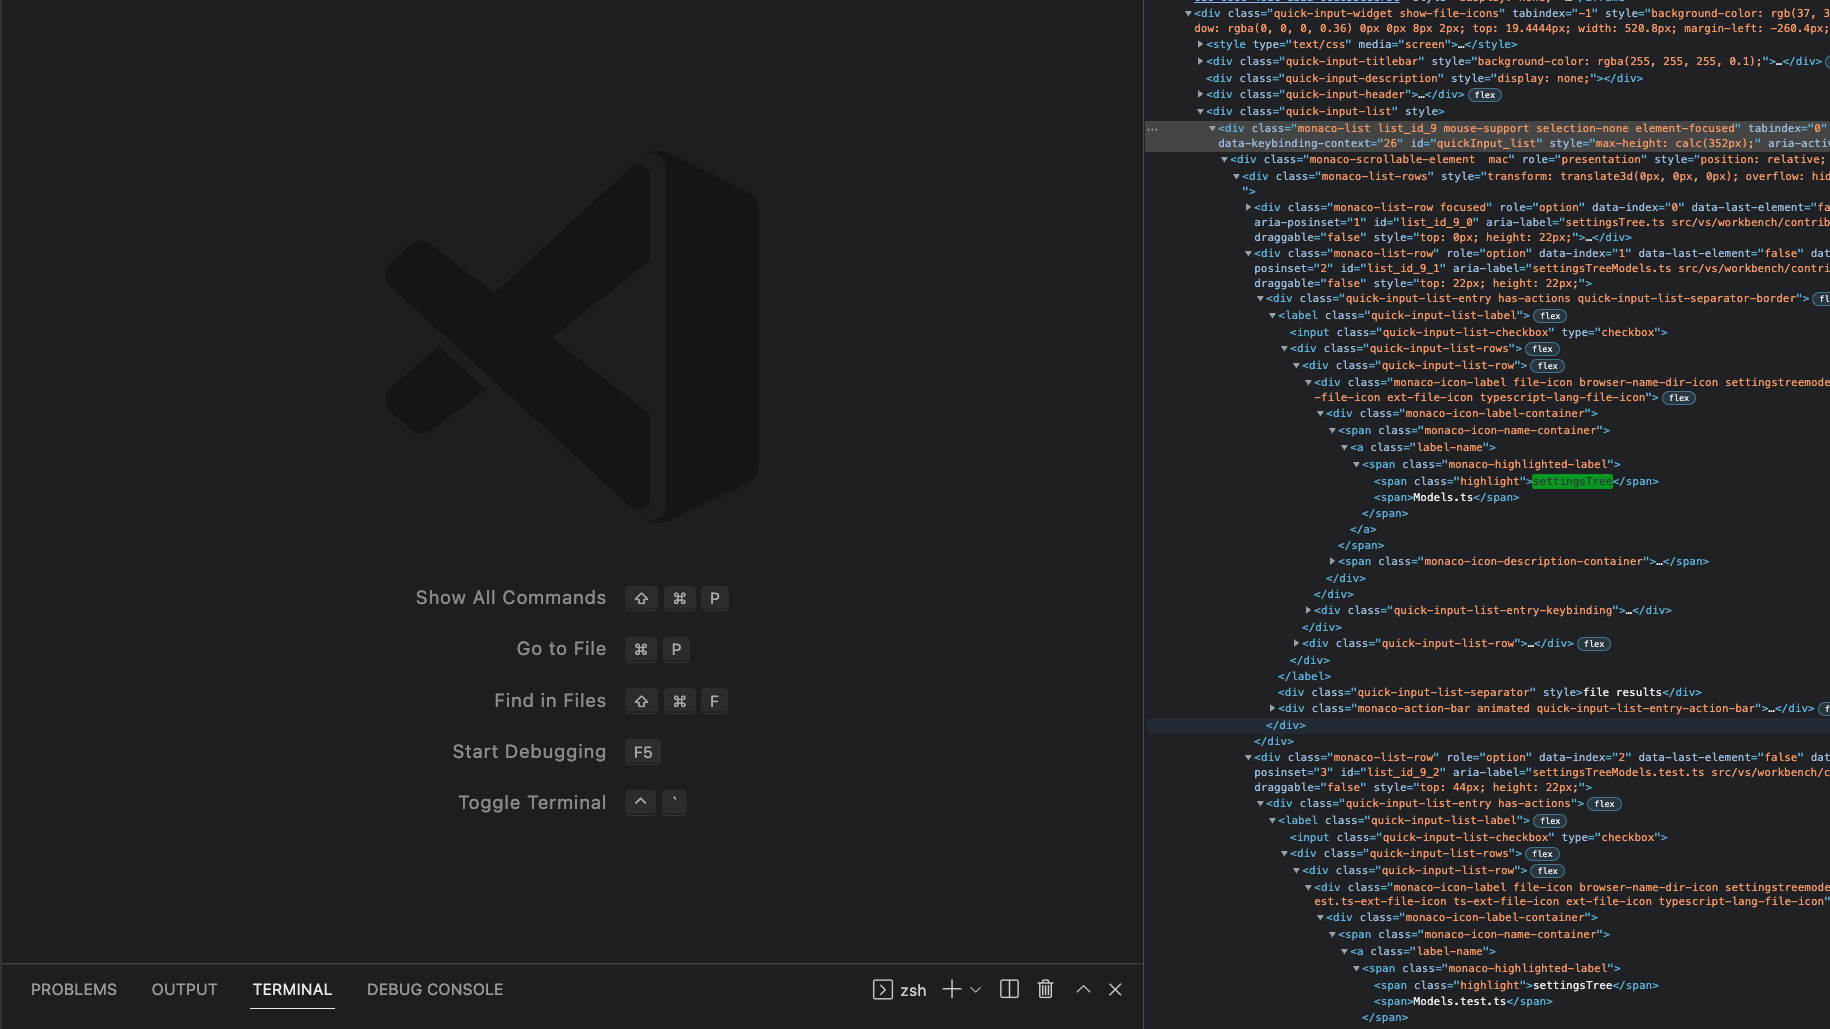Screen dimensions: 1830x1029
Task: Toggle the flex badge on the monaco-icon-label div
Action: tap(1679, 397)
